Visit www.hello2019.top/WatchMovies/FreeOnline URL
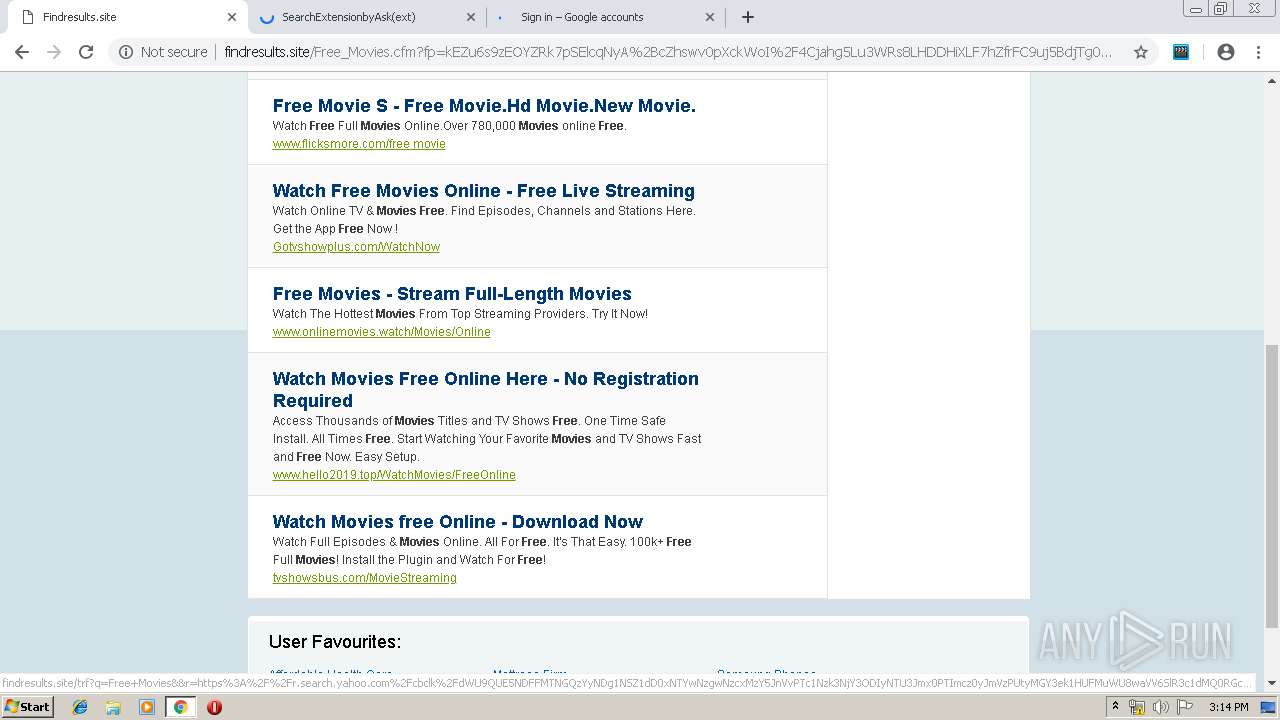This screenshot has width=1280, height=720. click(x=394, y=475)
